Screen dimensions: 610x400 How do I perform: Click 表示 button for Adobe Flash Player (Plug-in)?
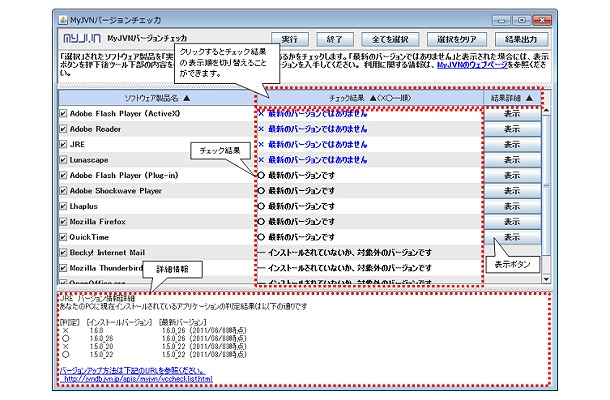point(512,175)
